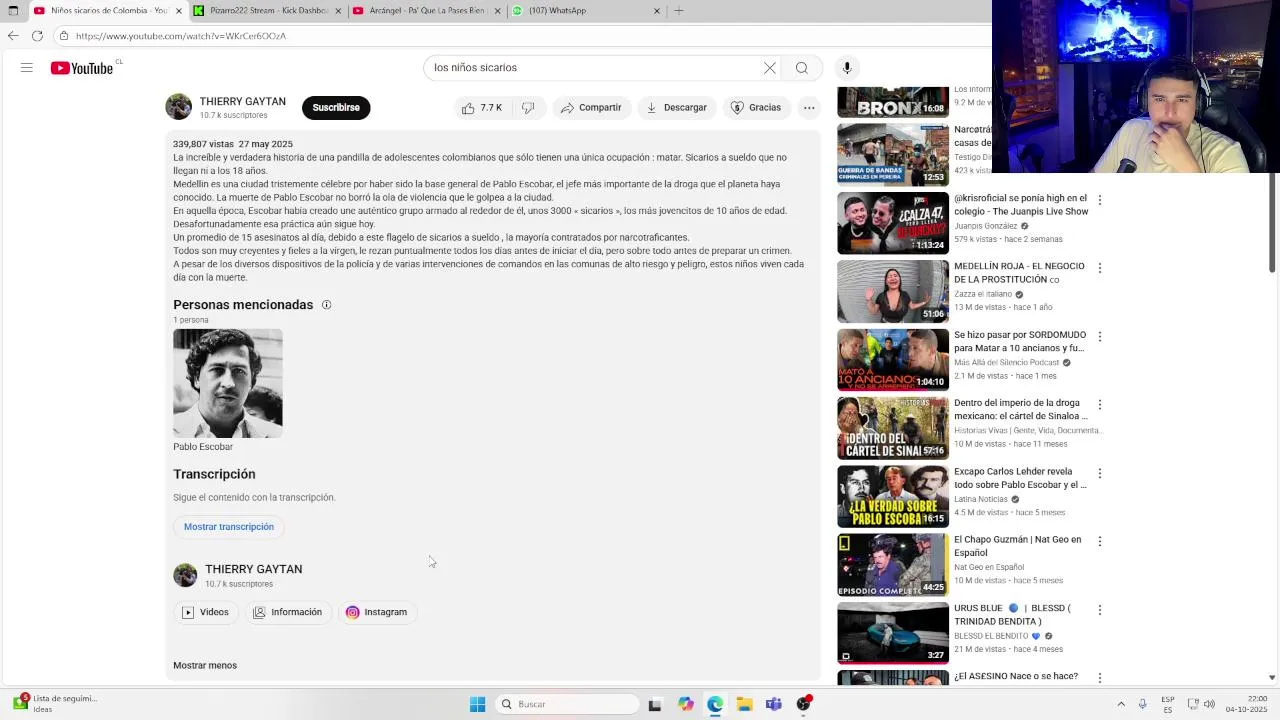Like the video with thumbs-up 7.7 K
1280x720 pixels.
click(x=483, y=108)
